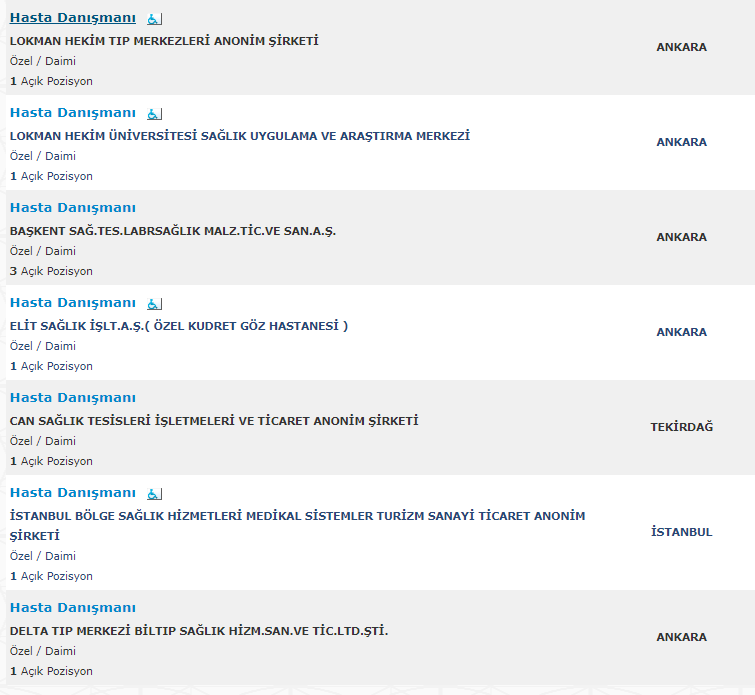Open Hasta Danışmanı posting at Can Sağlık Tesisleri
Screen dimensions: 755x695
click(73, 398)
